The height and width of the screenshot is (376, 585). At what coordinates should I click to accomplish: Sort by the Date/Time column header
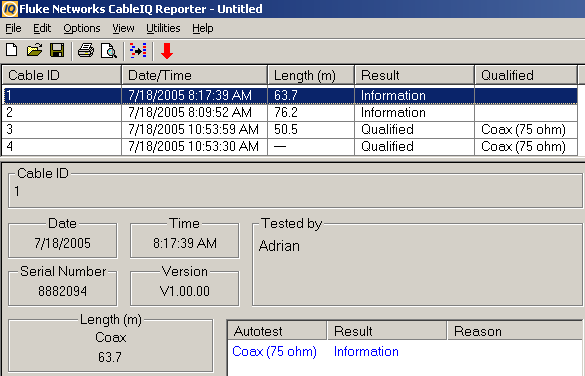pyautogui.click(x=194, y=75)
